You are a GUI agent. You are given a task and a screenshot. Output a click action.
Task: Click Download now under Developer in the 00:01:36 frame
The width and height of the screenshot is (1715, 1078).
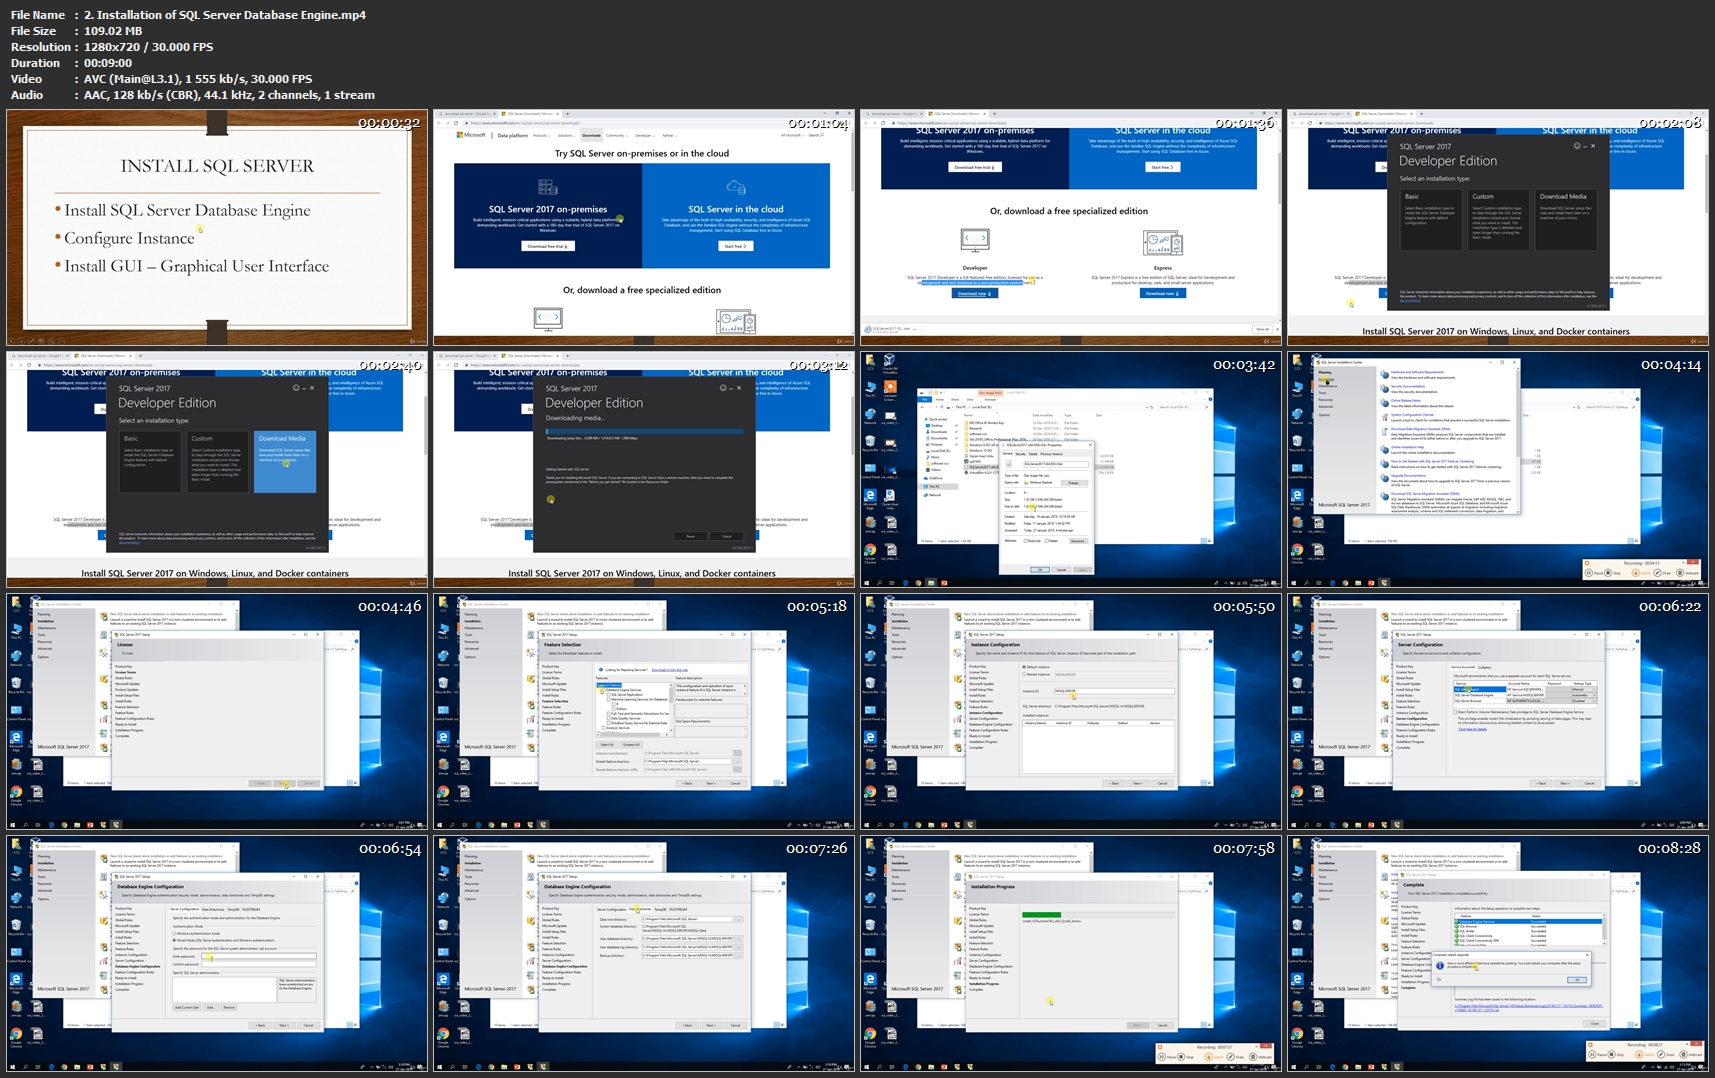[x=974, y=294]
